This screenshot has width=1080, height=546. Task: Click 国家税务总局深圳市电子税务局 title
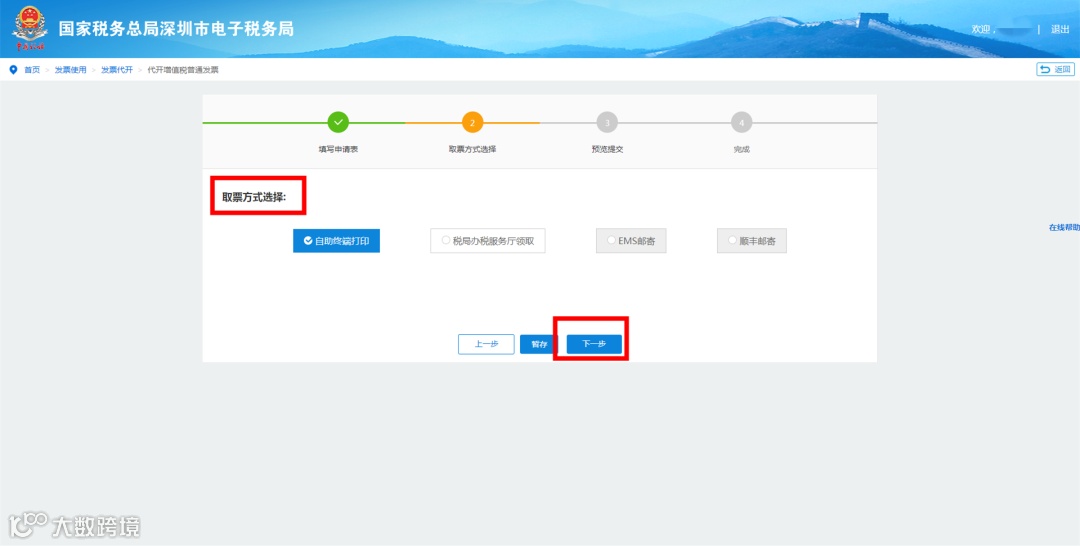tap(176, 29)
